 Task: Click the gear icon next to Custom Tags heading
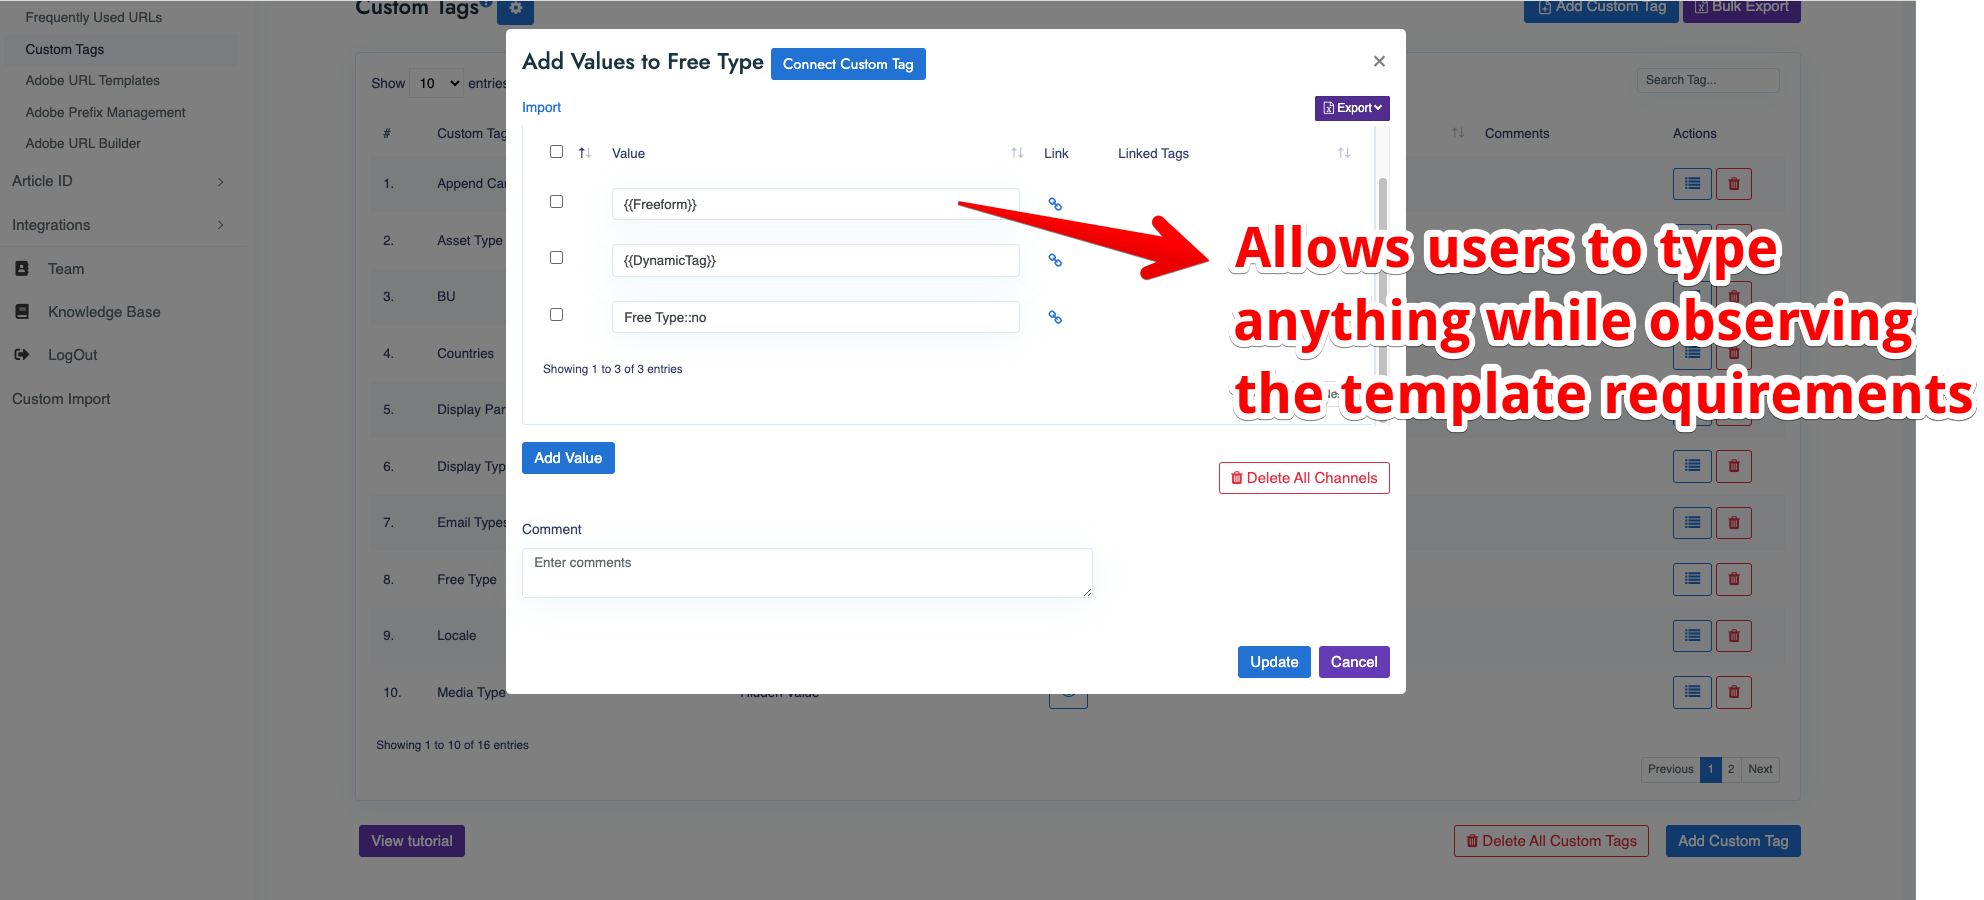pyautogui.click(x=515, y=9)
